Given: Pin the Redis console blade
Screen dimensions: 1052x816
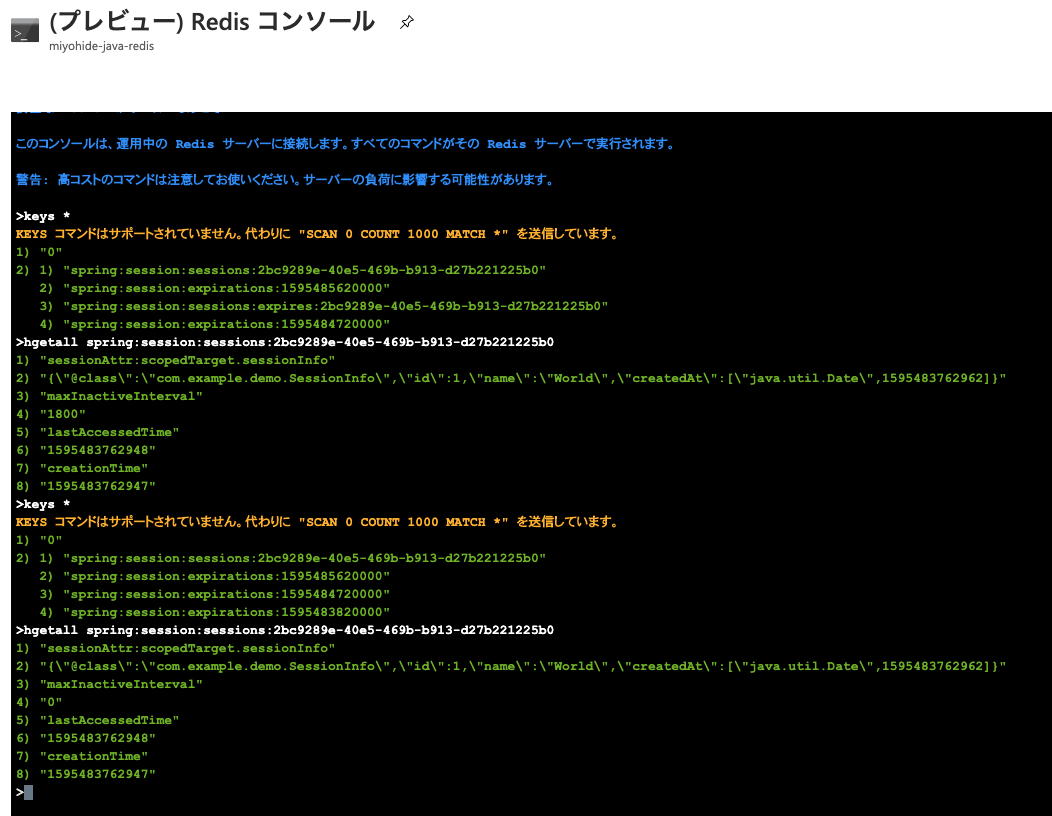Looking at the screenshot, I should (x=407, y=22).
